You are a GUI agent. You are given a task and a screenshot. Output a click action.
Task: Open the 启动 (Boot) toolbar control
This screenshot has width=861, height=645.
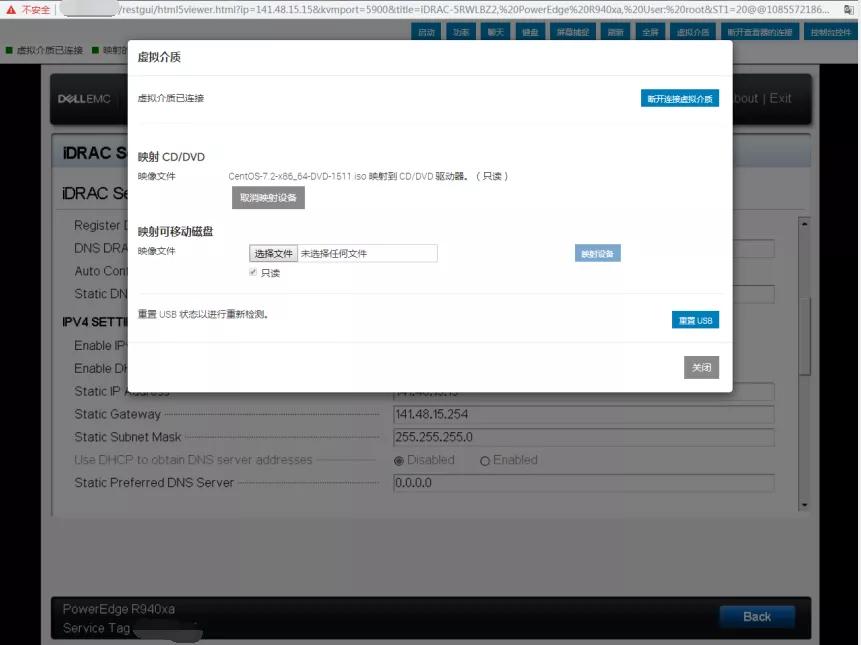[427, 31]
